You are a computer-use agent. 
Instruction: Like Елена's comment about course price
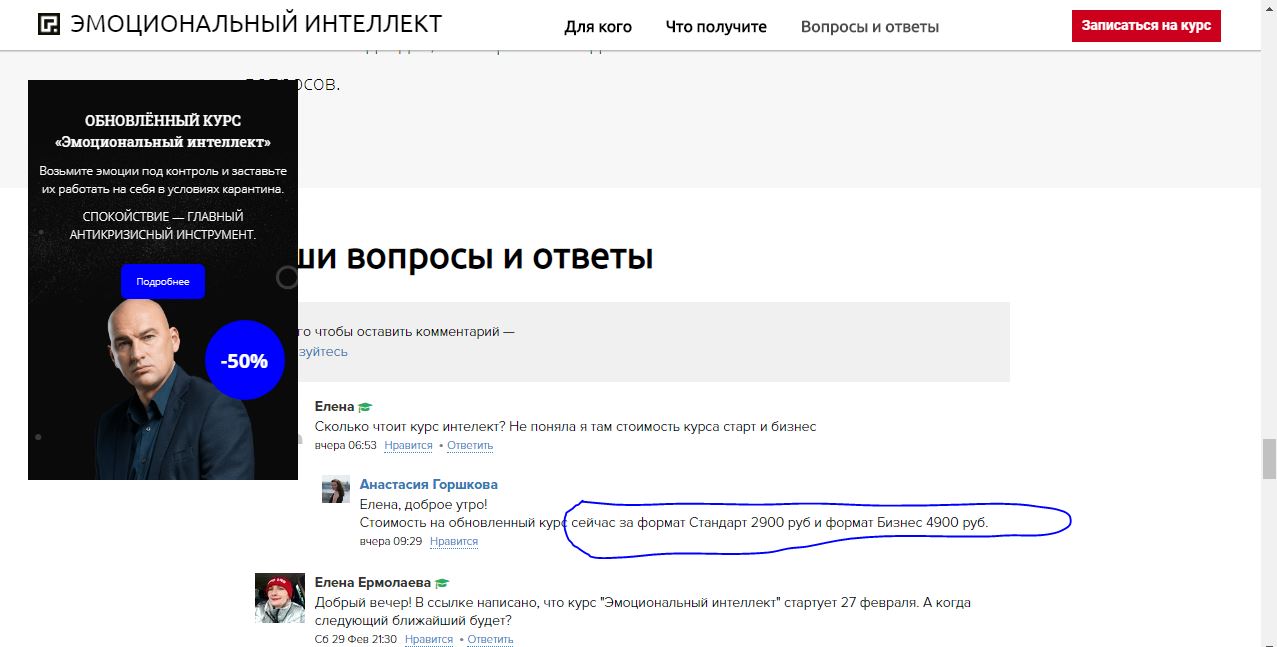408,445
